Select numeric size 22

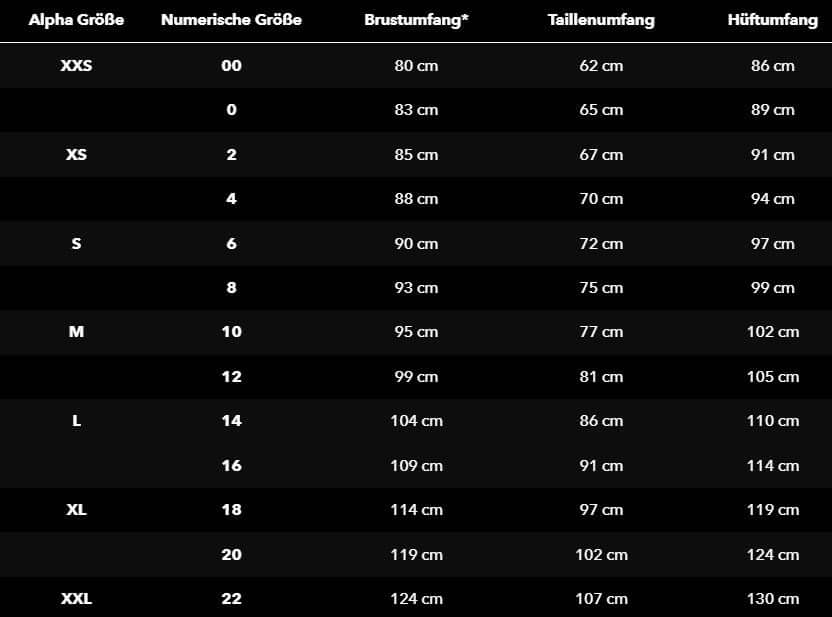coord(231,599)
